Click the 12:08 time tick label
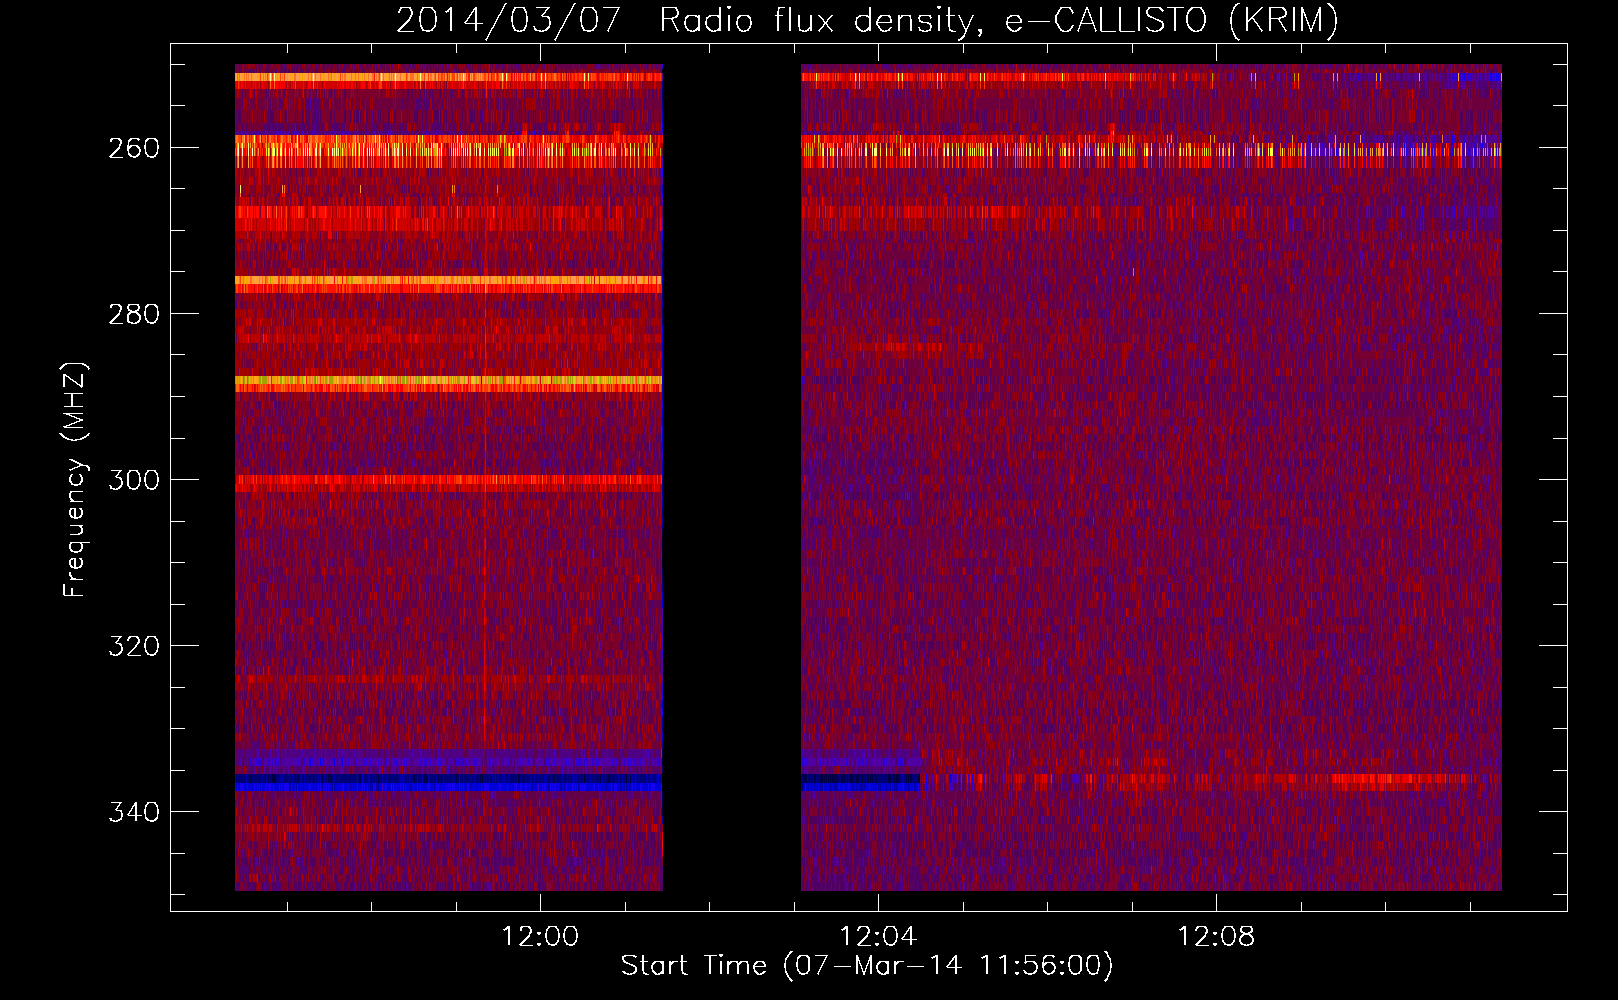The width and height of the screenshot is (1618, 1000). click(1216, 937)
